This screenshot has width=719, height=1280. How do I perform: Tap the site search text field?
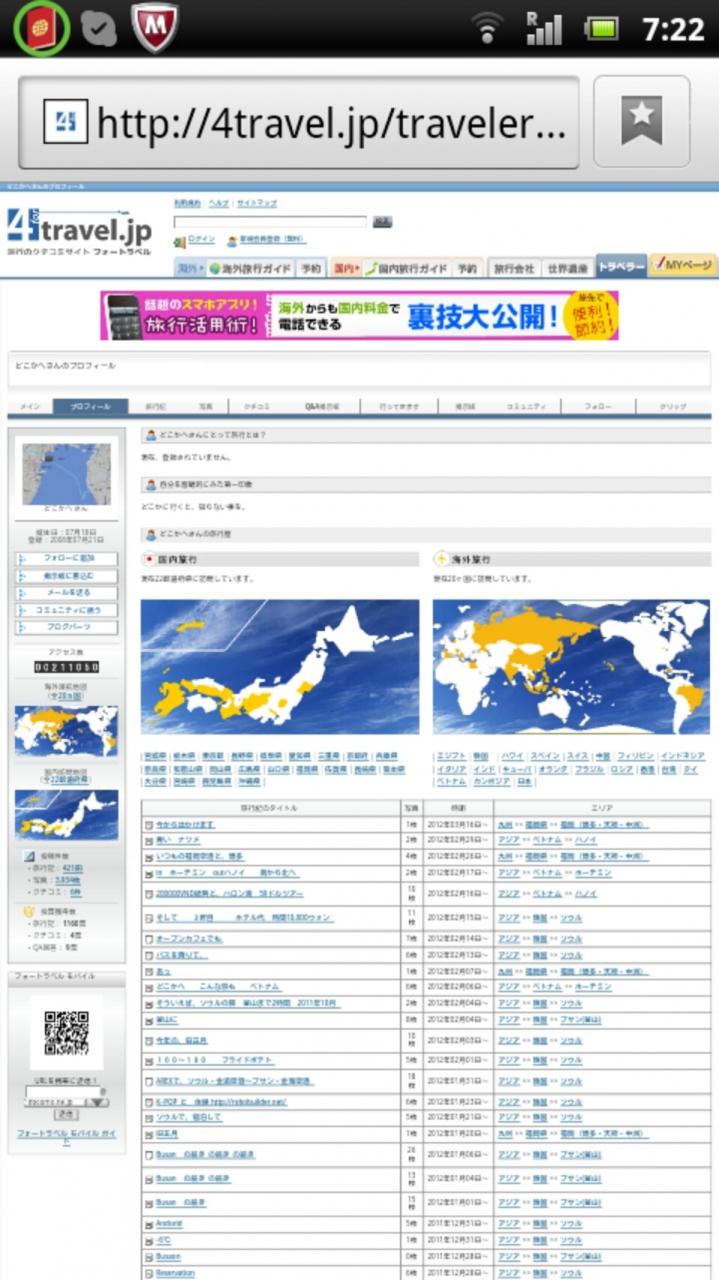(x=270, y=222)
